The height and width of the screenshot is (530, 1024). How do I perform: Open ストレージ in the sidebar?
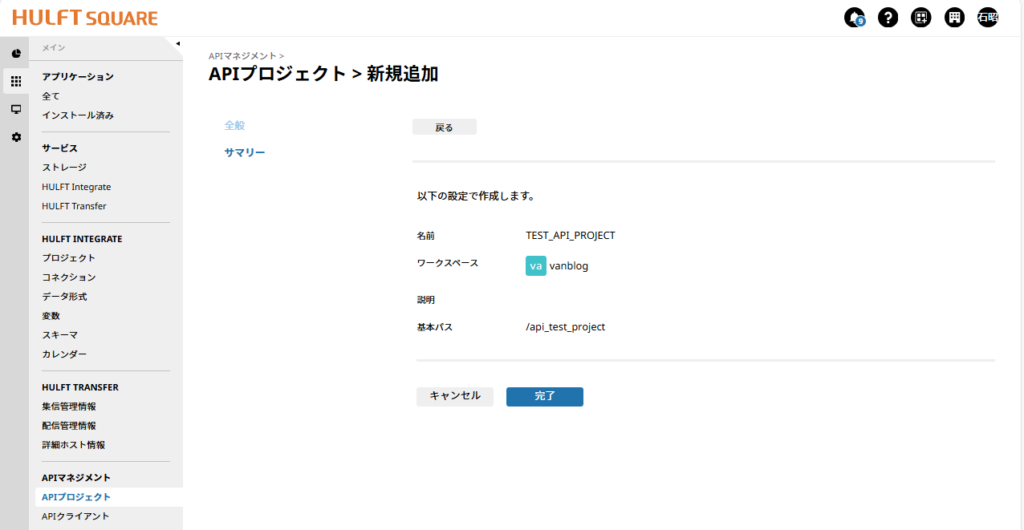pos(64,167)
